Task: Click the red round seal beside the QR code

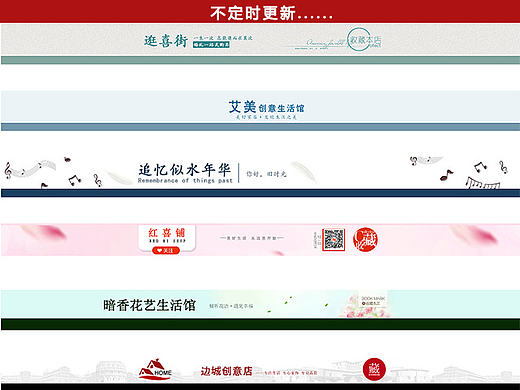Action: [365, 239]
